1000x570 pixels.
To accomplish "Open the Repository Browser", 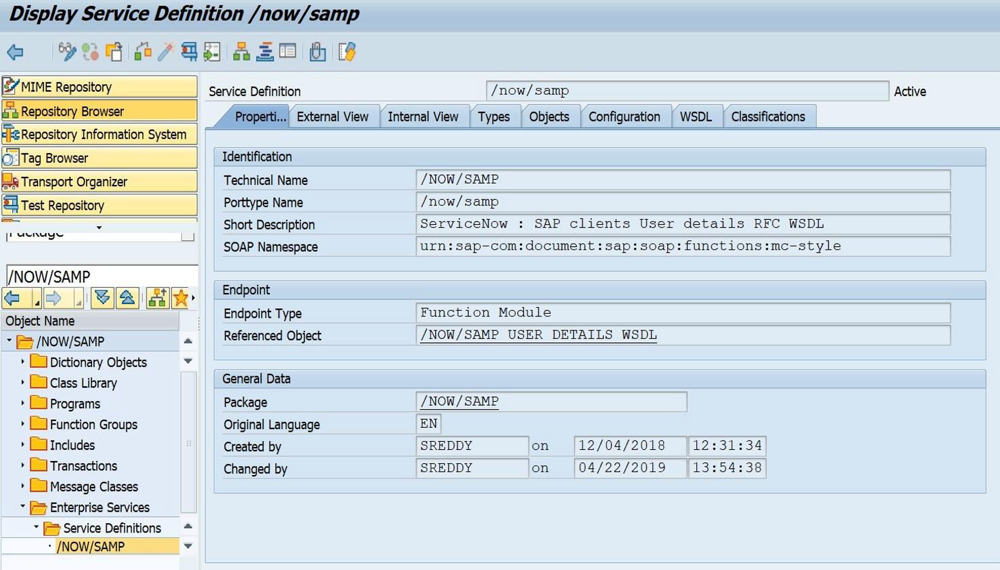I will [x=99, y=111].
